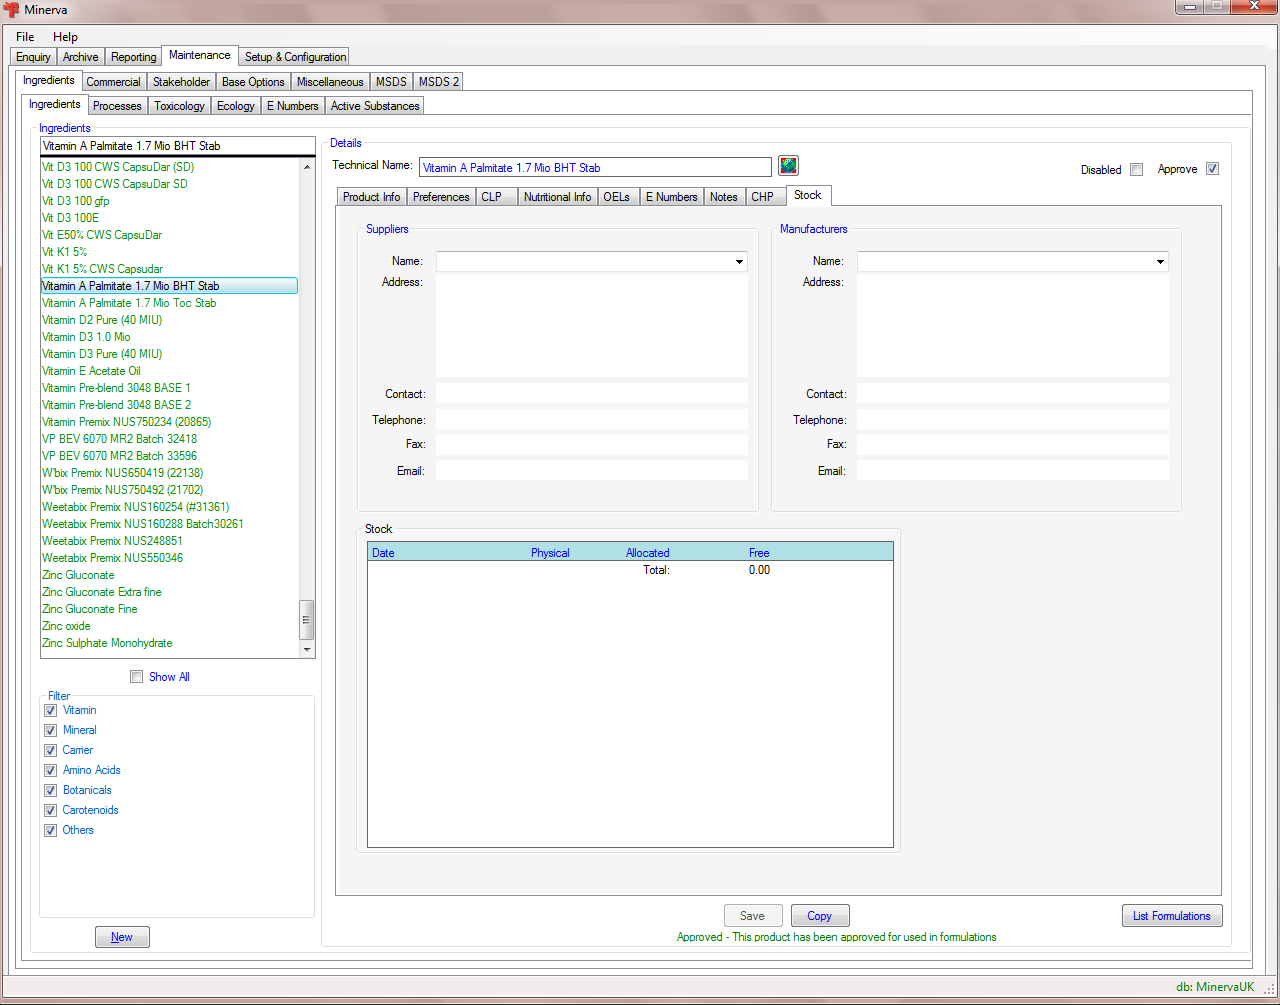The image size is (1280, 1005).
Task: Click the Allocated column header in Stock
Action: point(647,553)
